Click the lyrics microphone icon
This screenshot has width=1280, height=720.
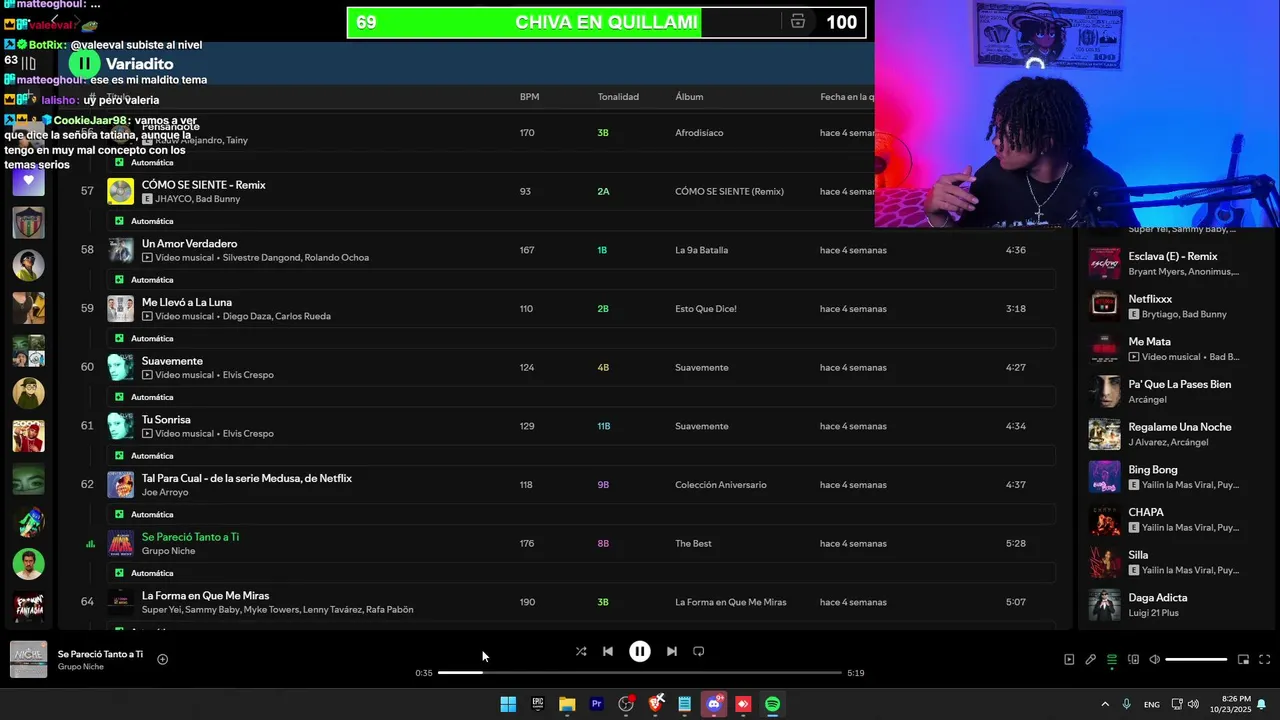1091,660
